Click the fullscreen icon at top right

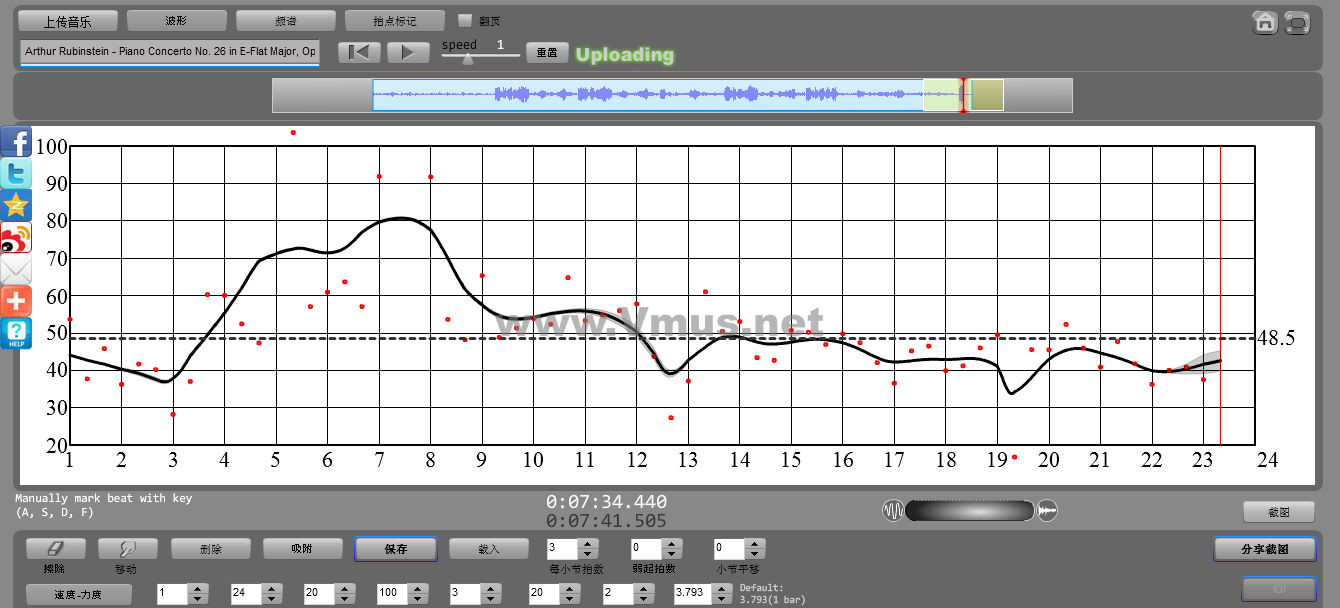pyautogui.click(x=1297, y=22)
